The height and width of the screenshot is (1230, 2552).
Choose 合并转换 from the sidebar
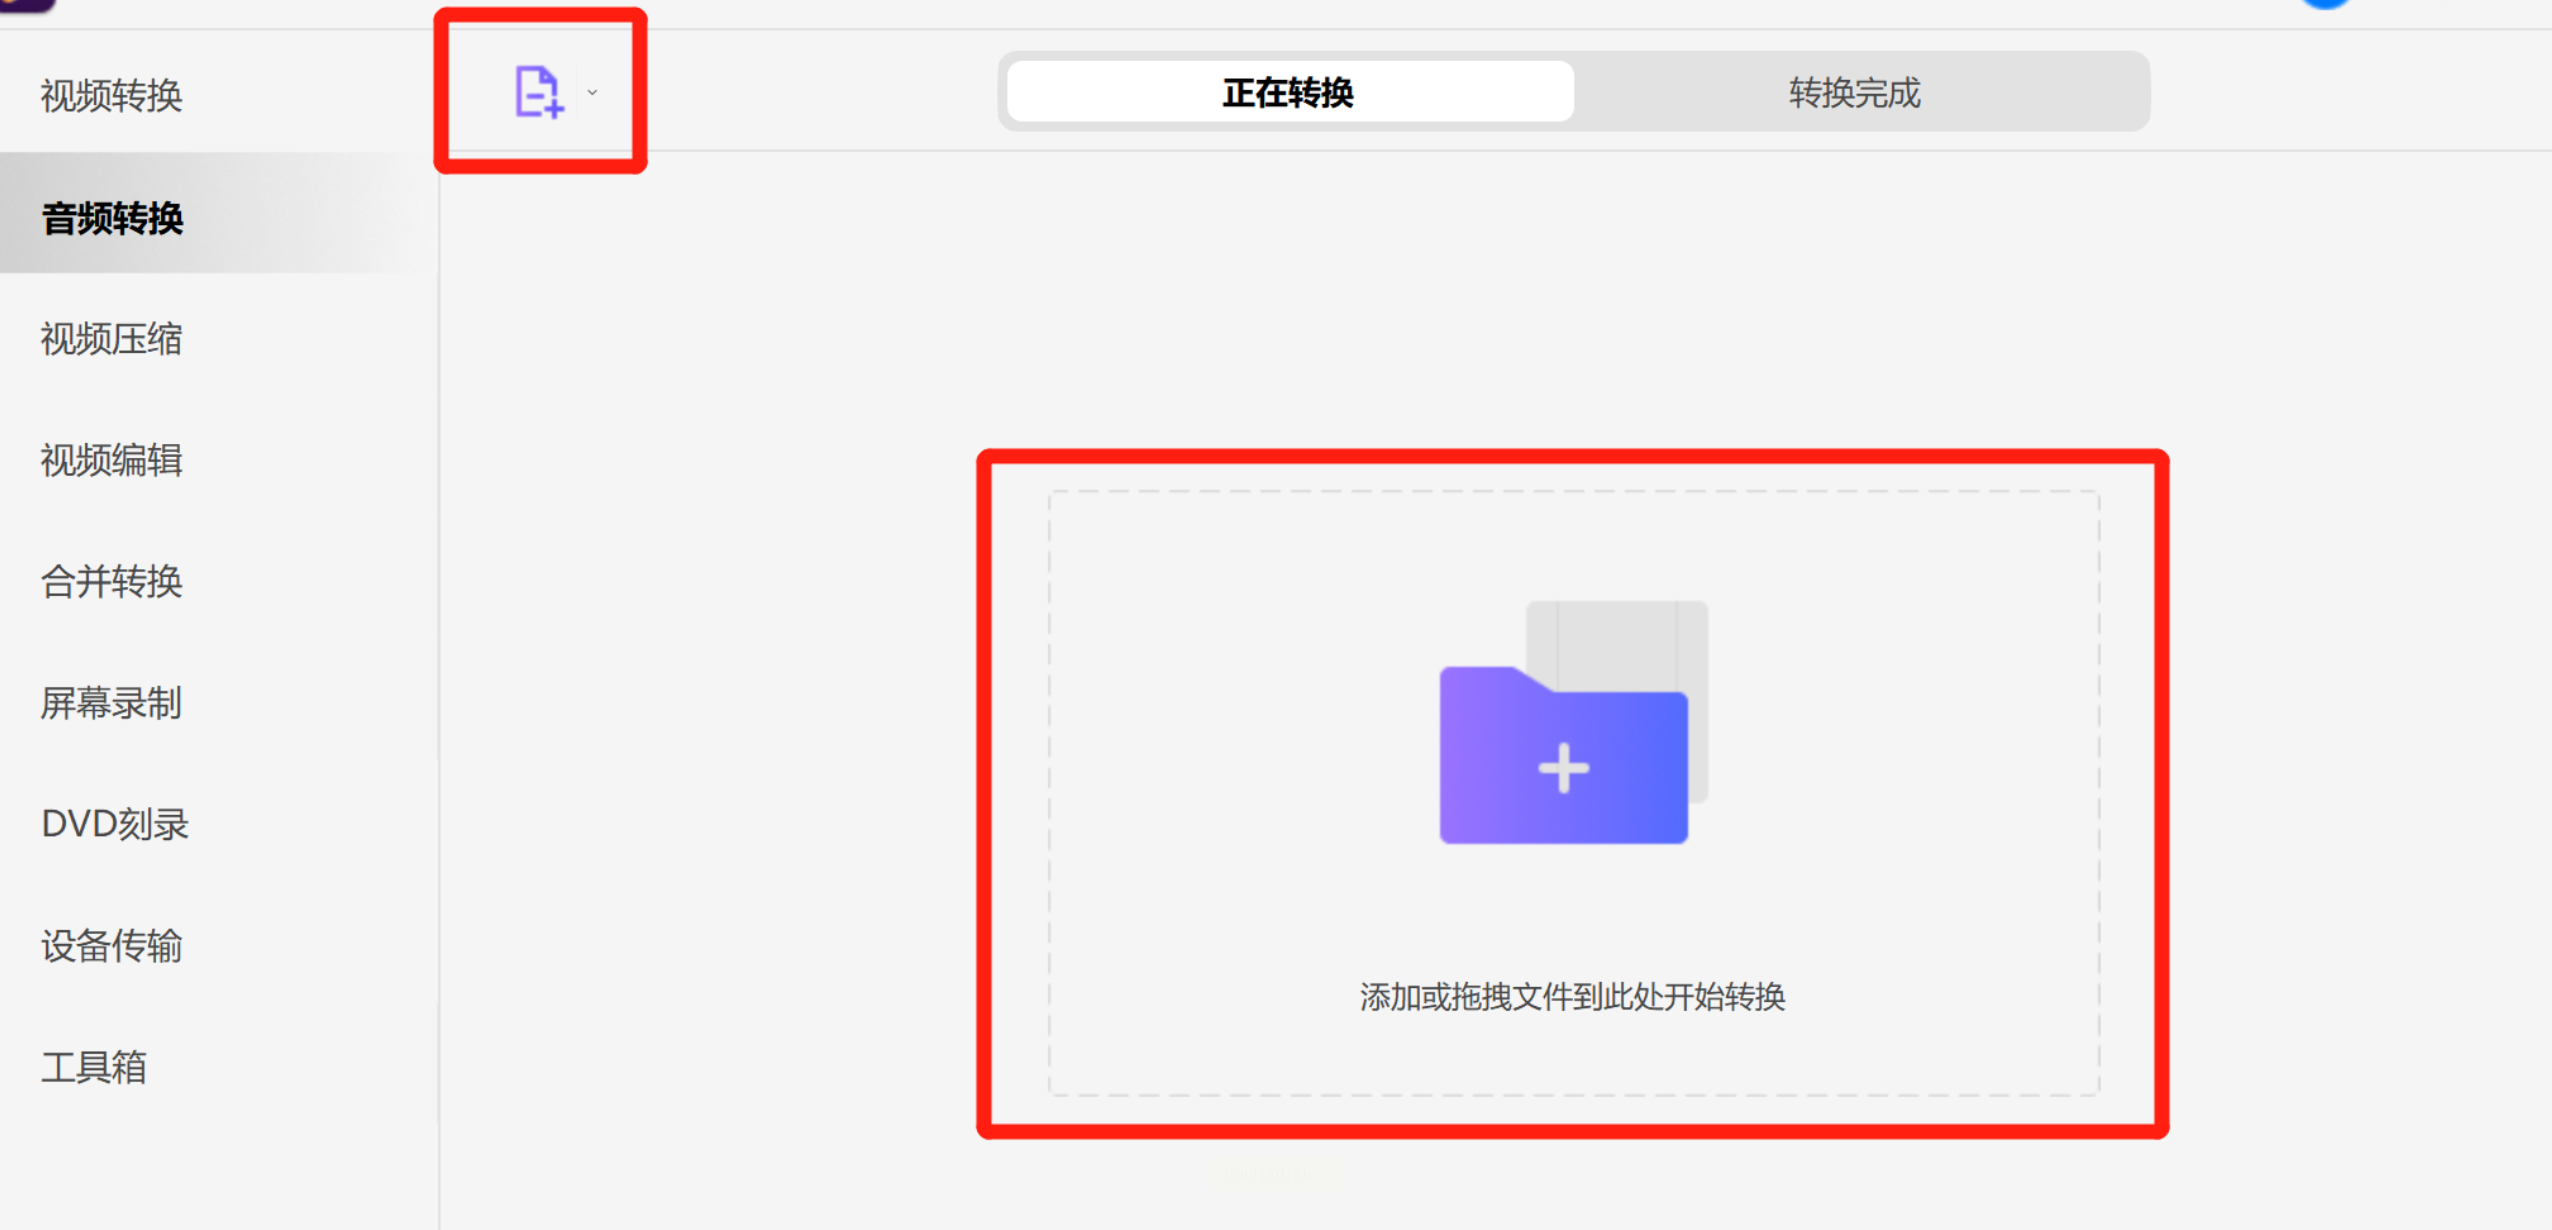coord(112,581)
